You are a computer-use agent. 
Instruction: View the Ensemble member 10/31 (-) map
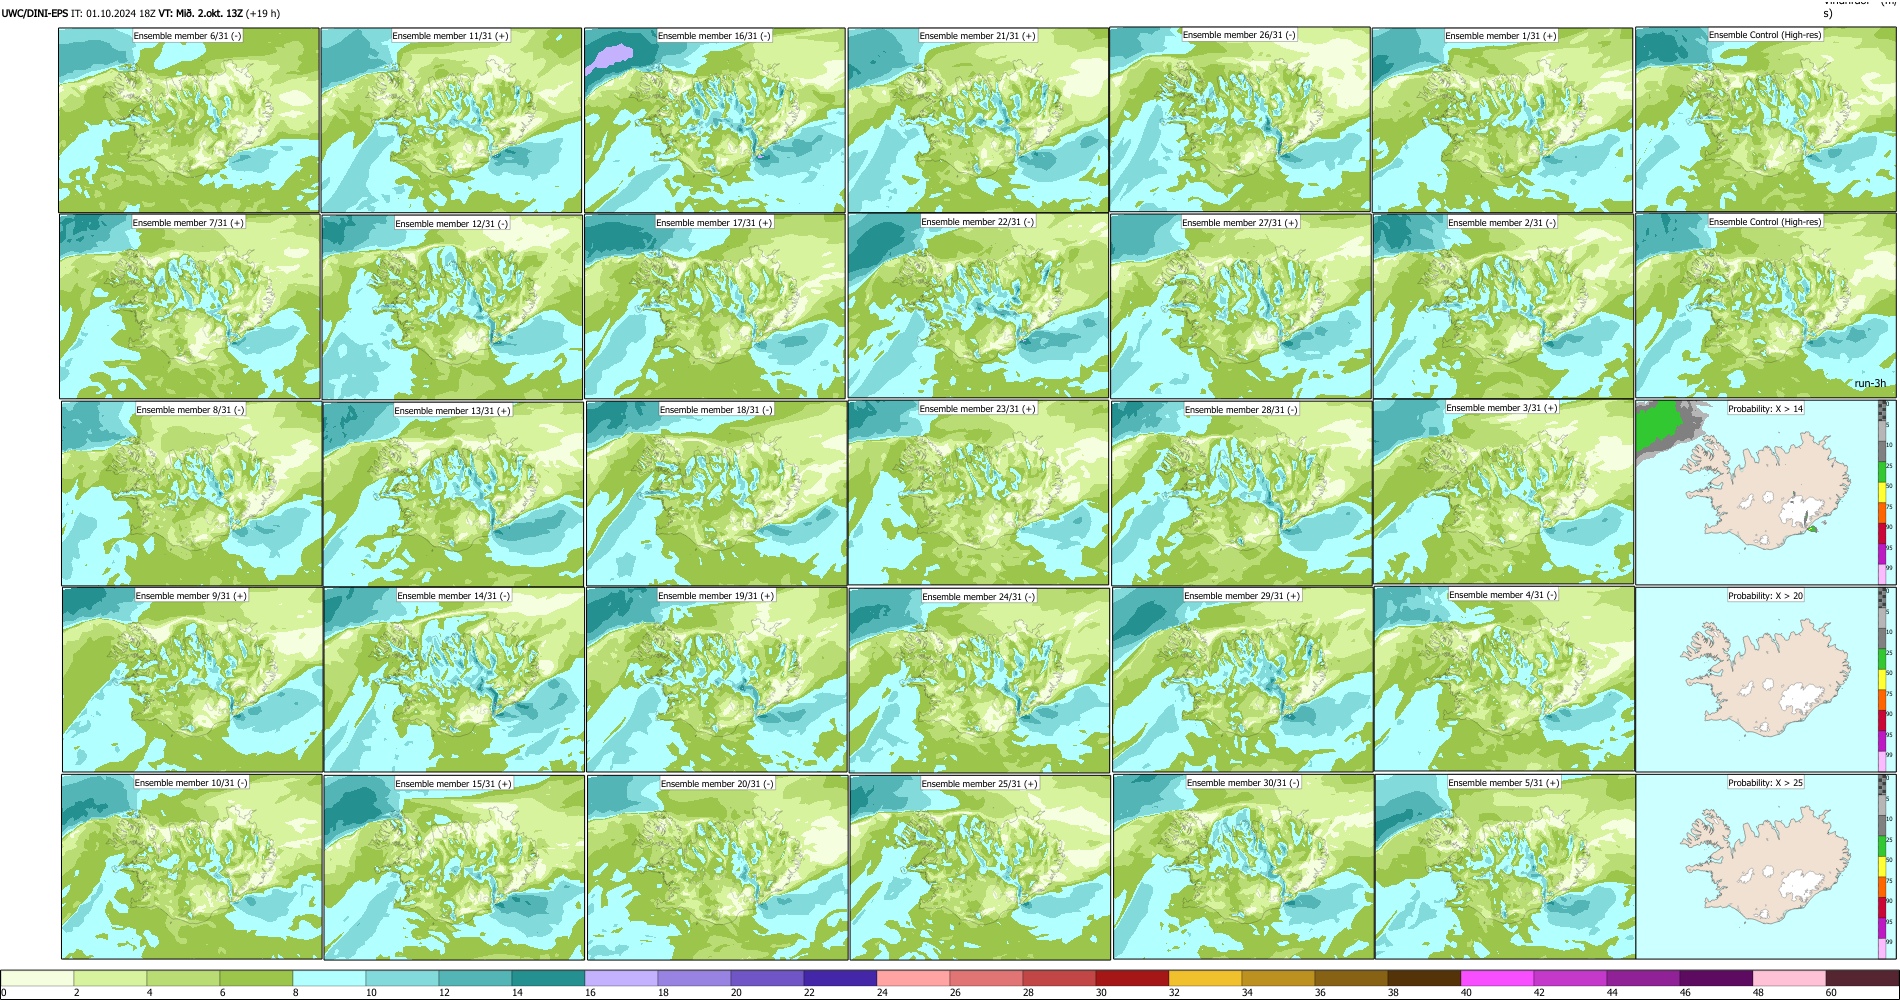[x=191, y=866]
